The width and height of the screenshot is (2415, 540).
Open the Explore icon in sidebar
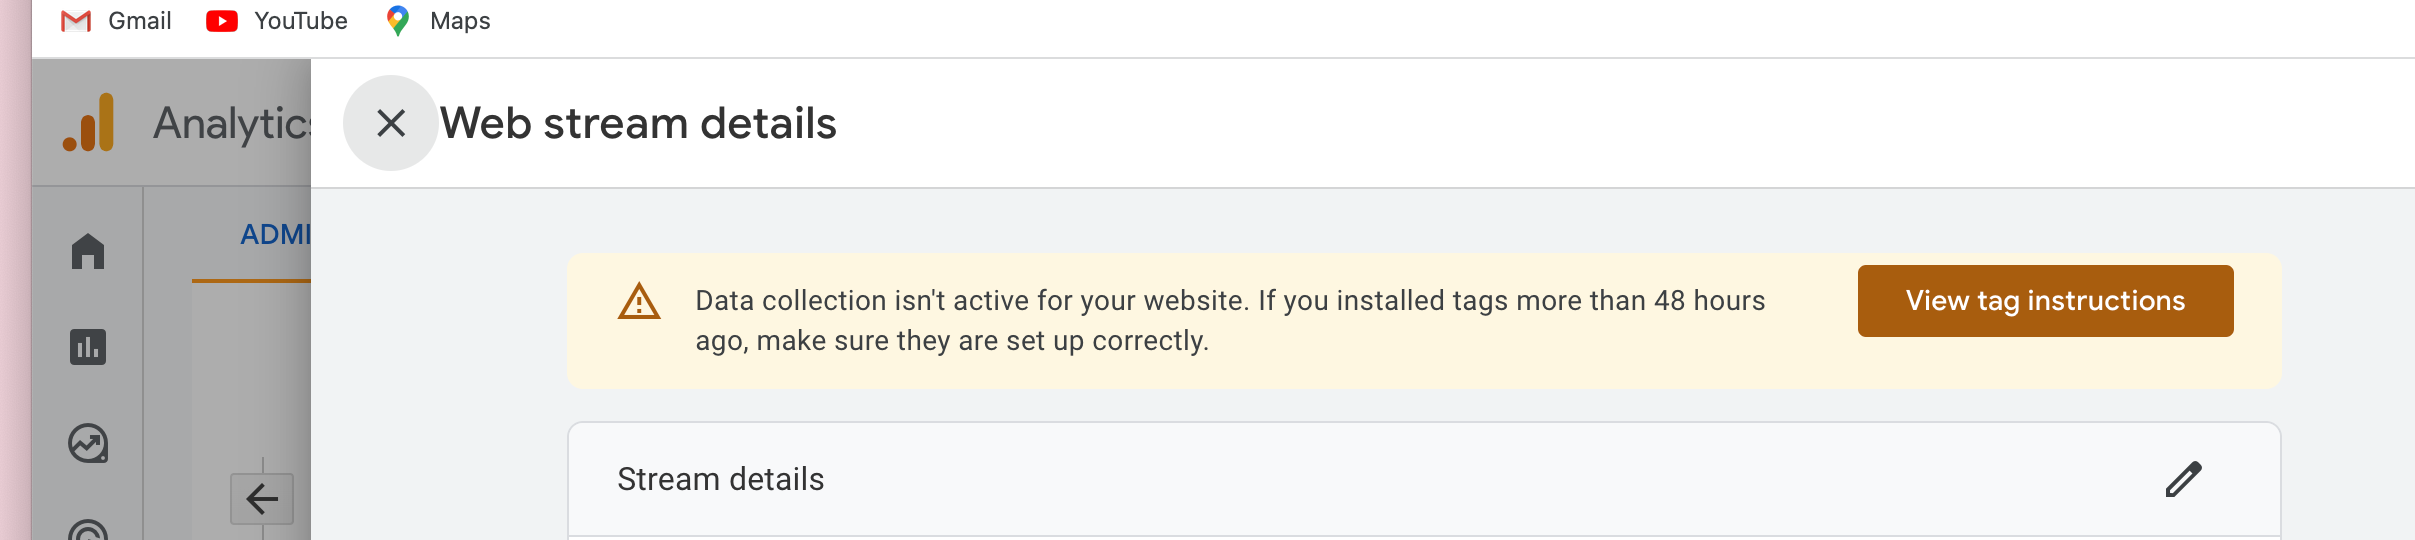88,443
